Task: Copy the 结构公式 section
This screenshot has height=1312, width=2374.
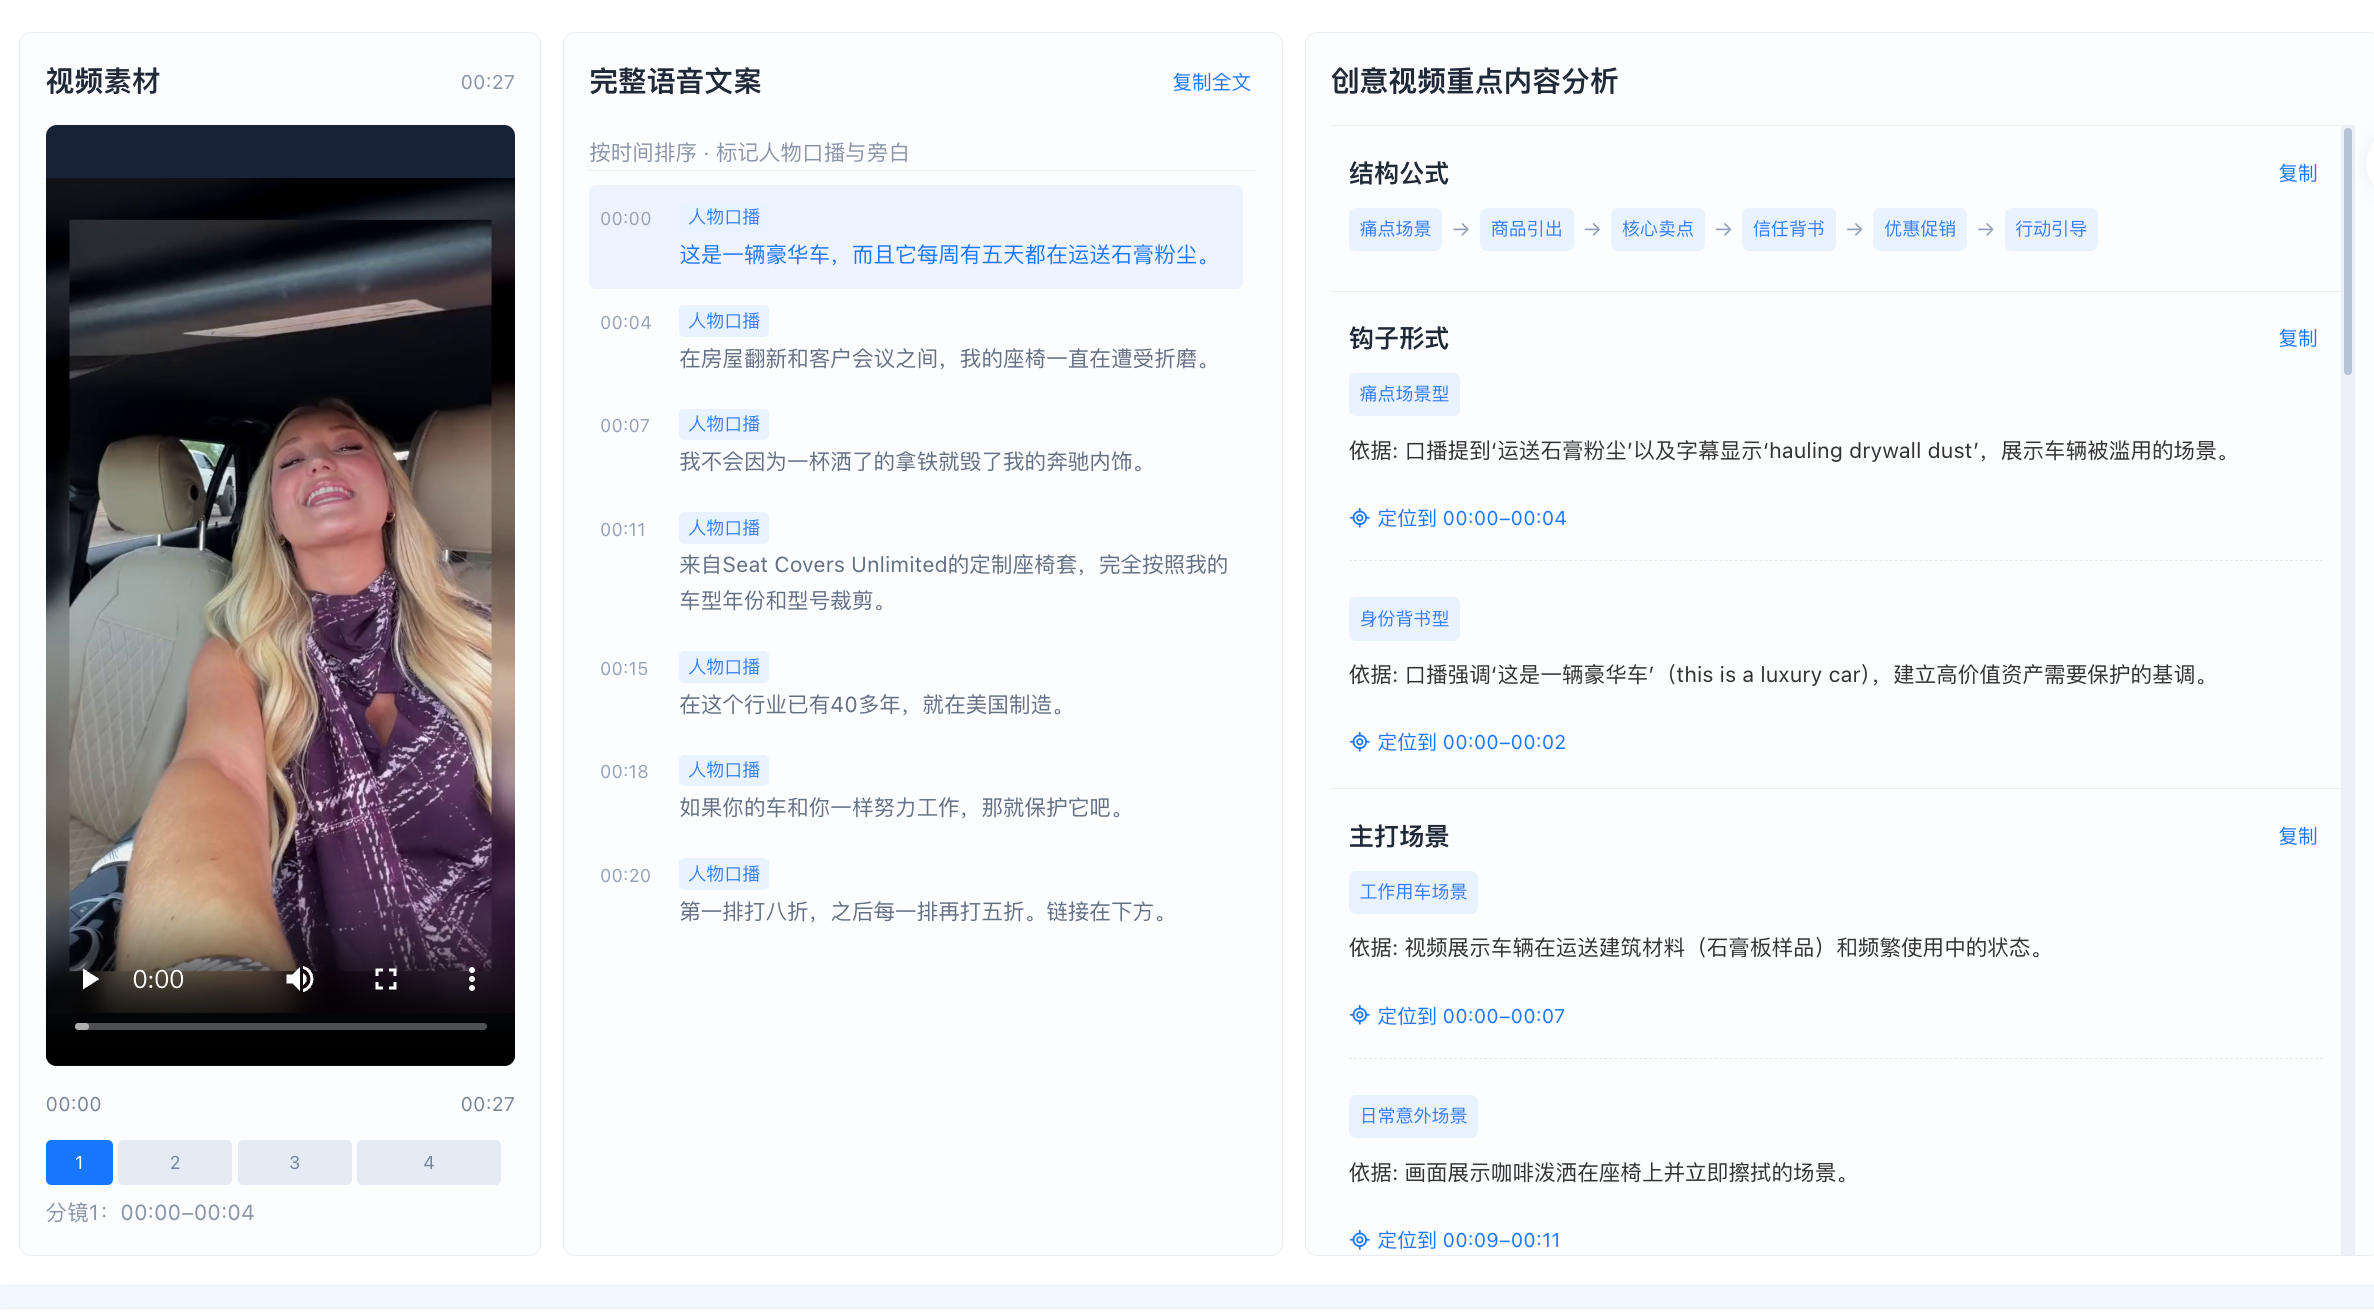Action: tap(2297, 173)
